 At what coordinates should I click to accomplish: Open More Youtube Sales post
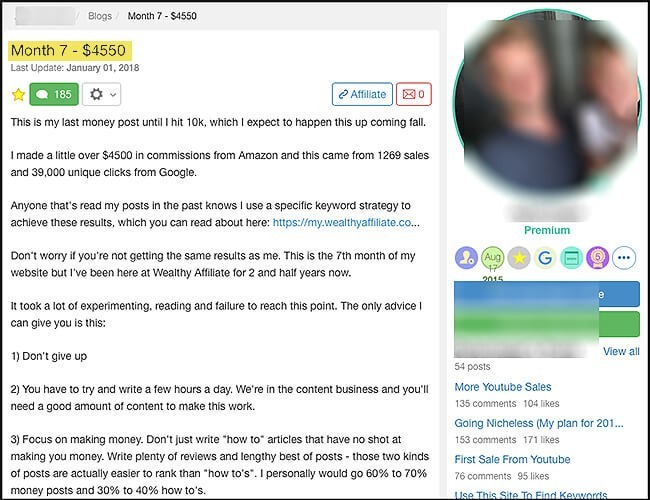click(x=503, y=387)
